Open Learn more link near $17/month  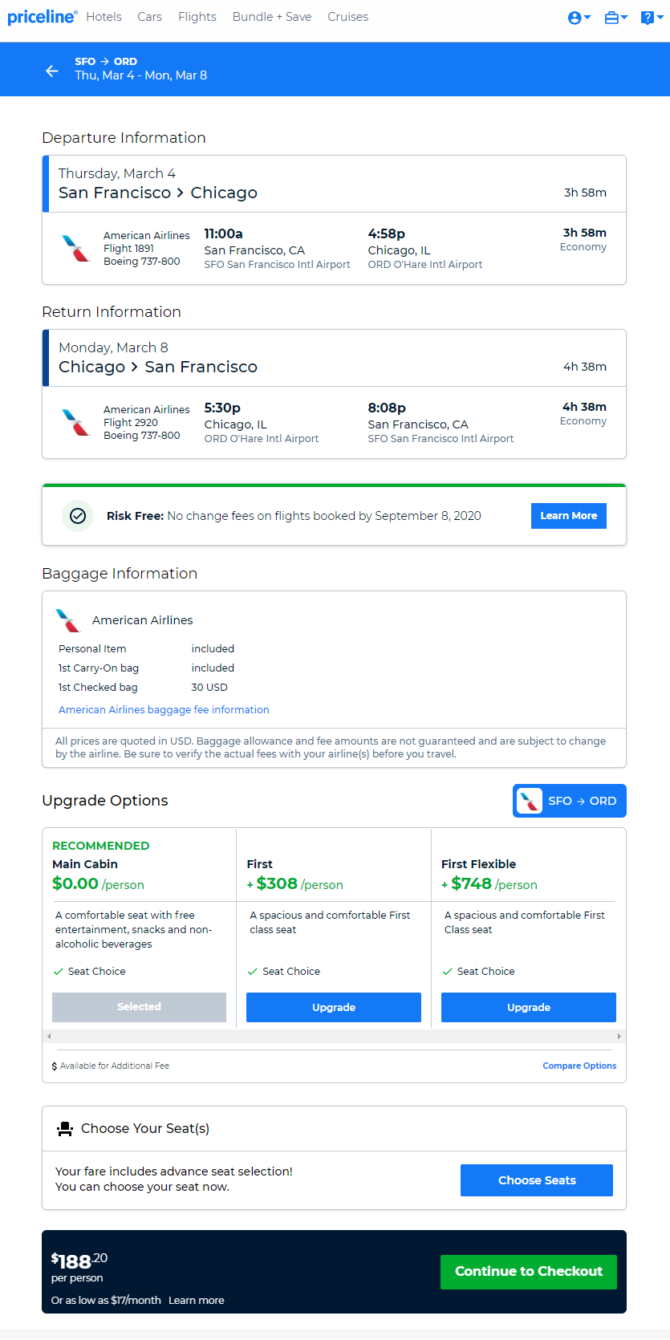pyautogui.click(x=196, y=1300)
